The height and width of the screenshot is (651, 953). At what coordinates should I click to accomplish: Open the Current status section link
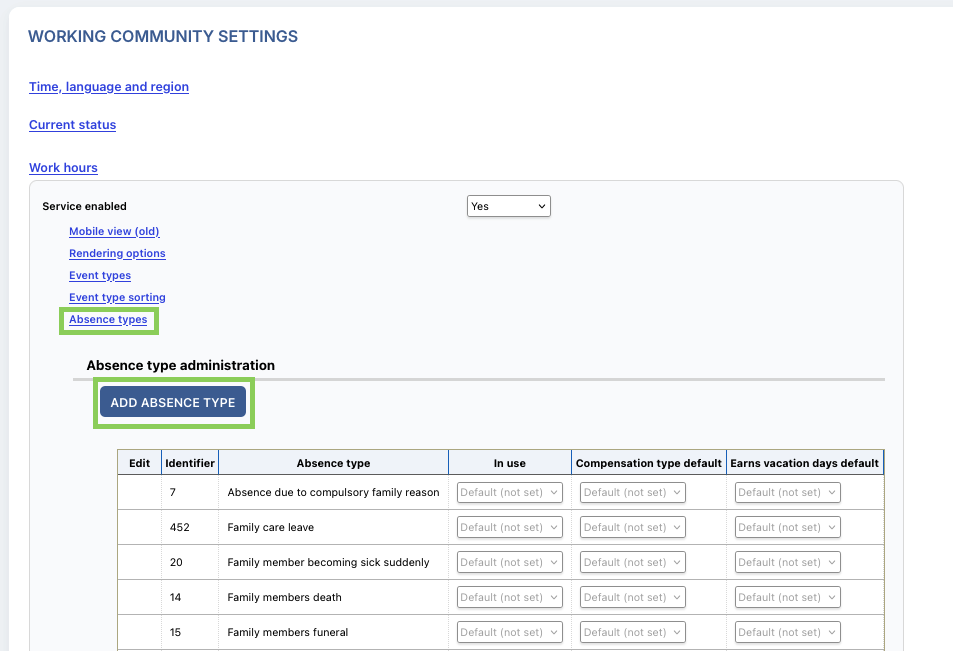72,125
